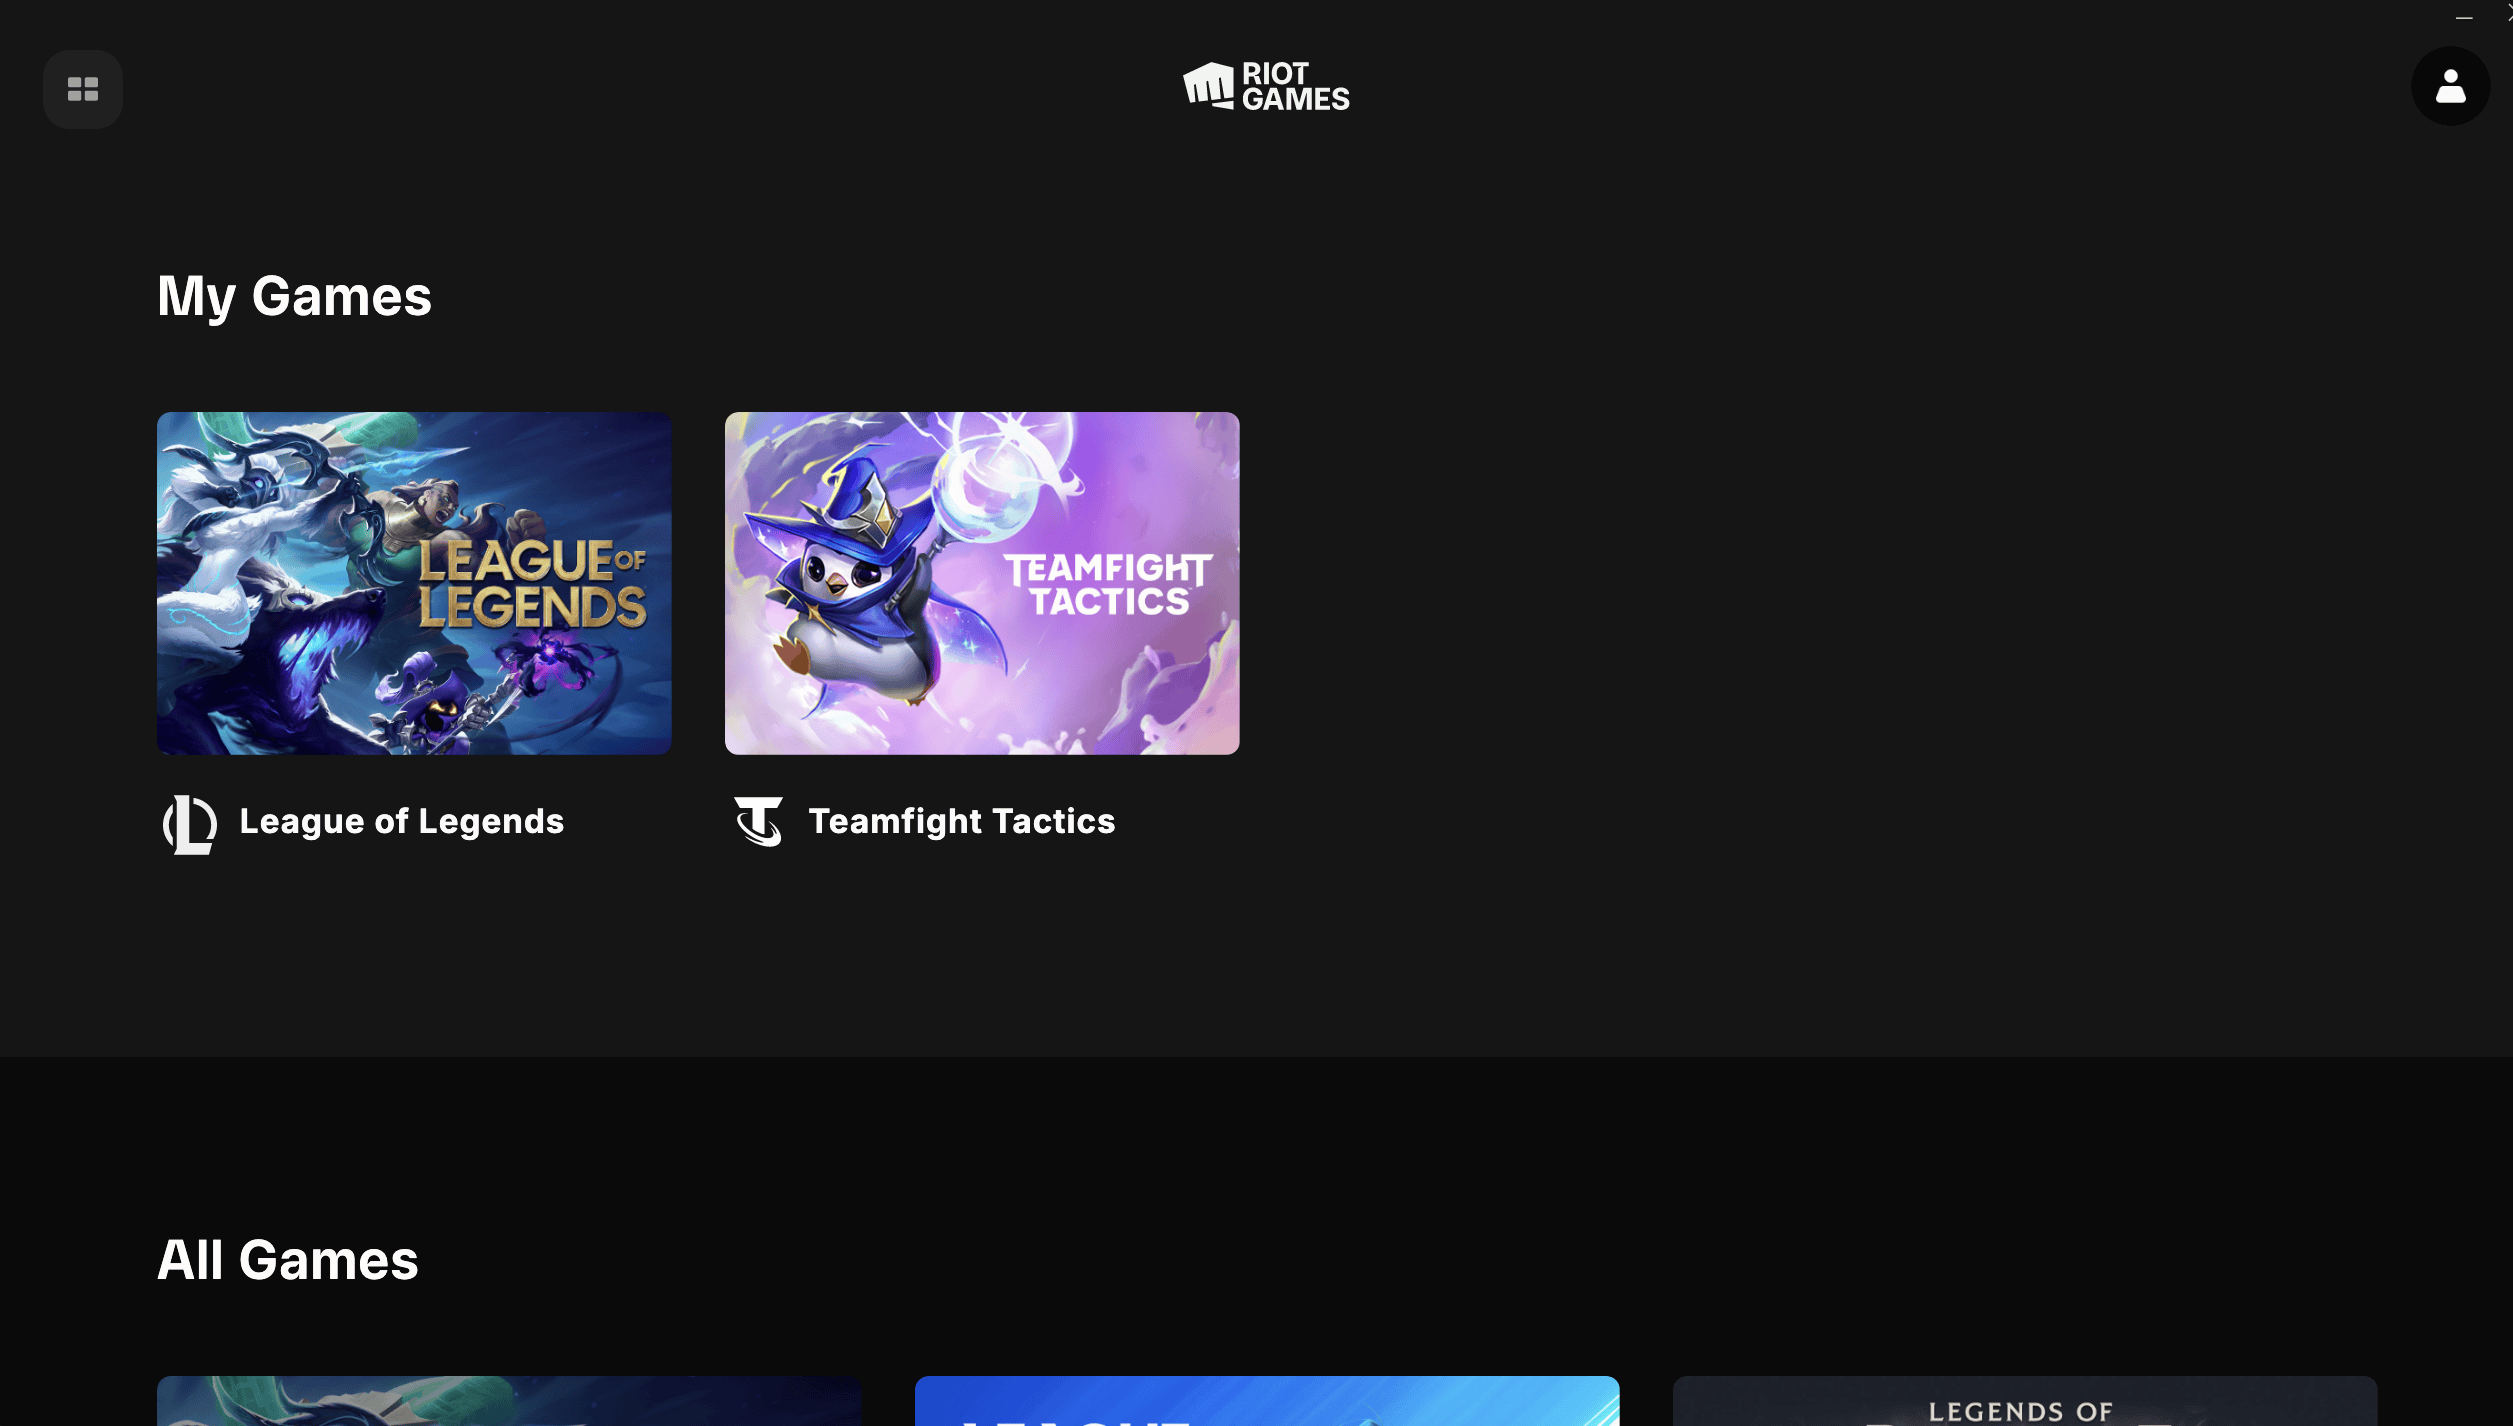
Task: Click the League of Legends L emblem icon
Action: pyautogui.click(x=189, y=824)
